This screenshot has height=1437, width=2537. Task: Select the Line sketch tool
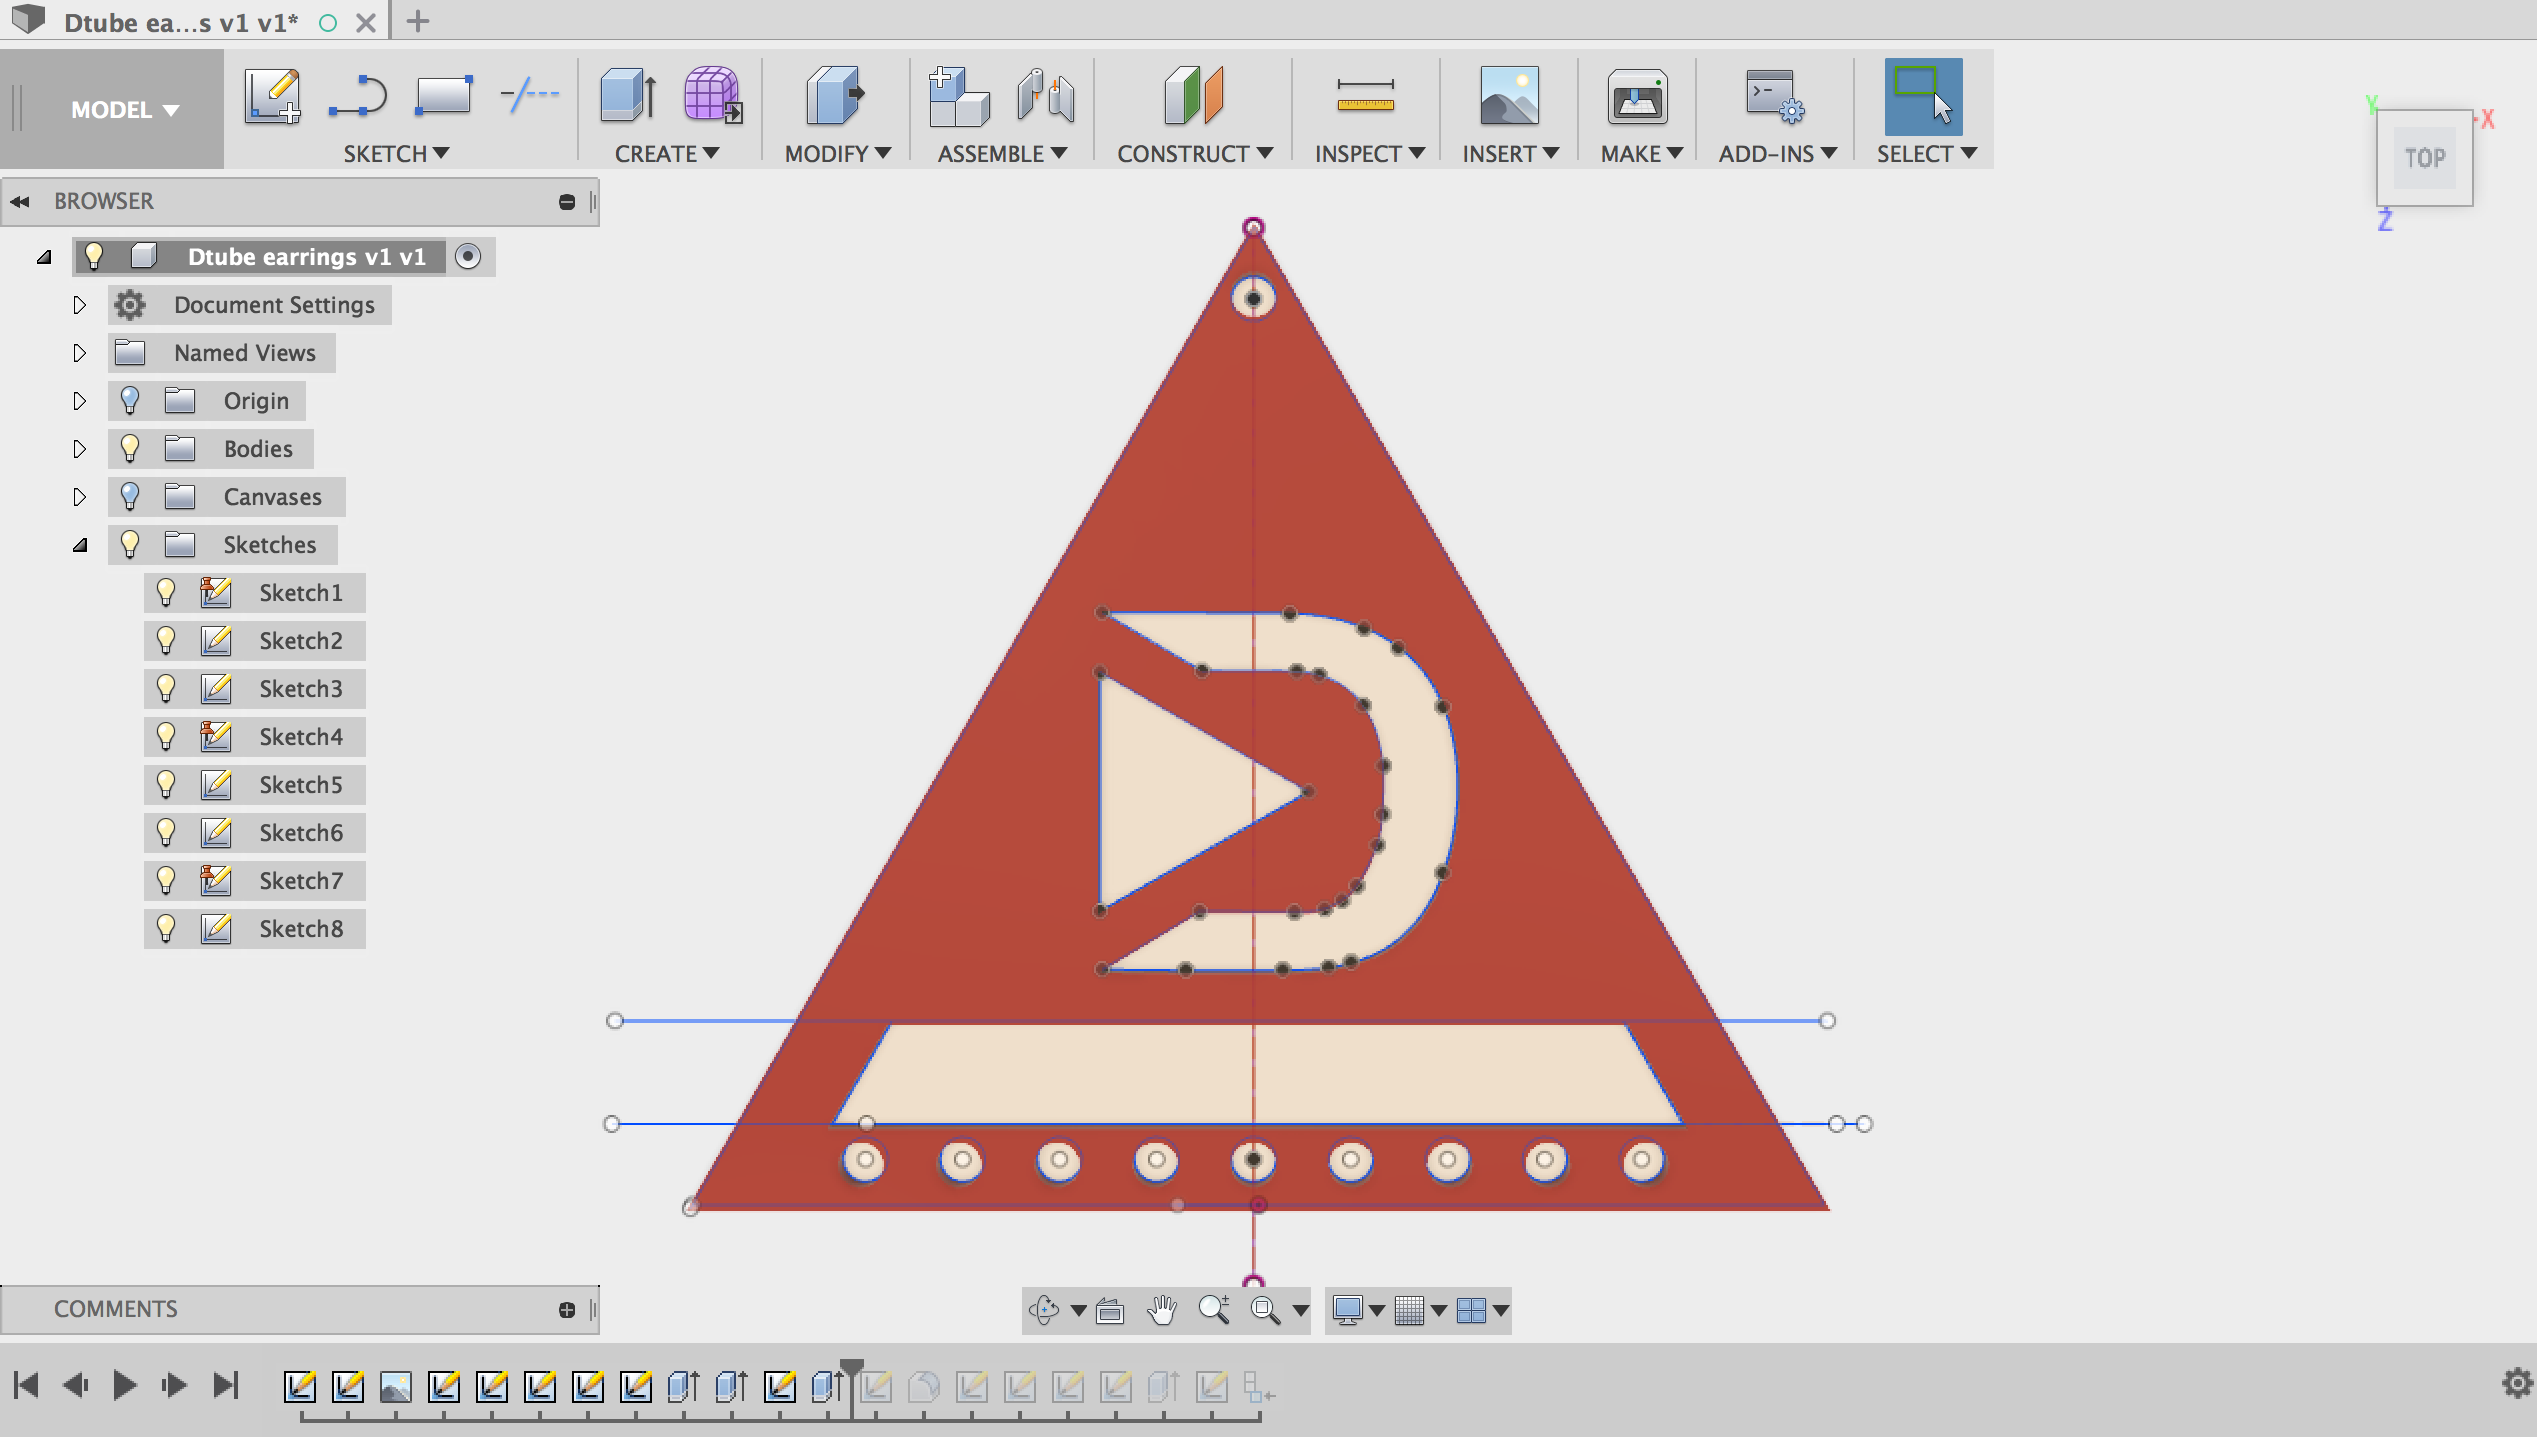tap(358, 96)
